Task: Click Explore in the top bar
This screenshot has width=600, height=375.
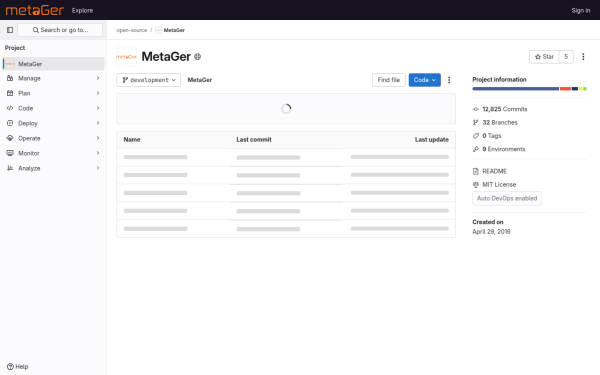Action: pyautogui.click(x=82, y=10)
